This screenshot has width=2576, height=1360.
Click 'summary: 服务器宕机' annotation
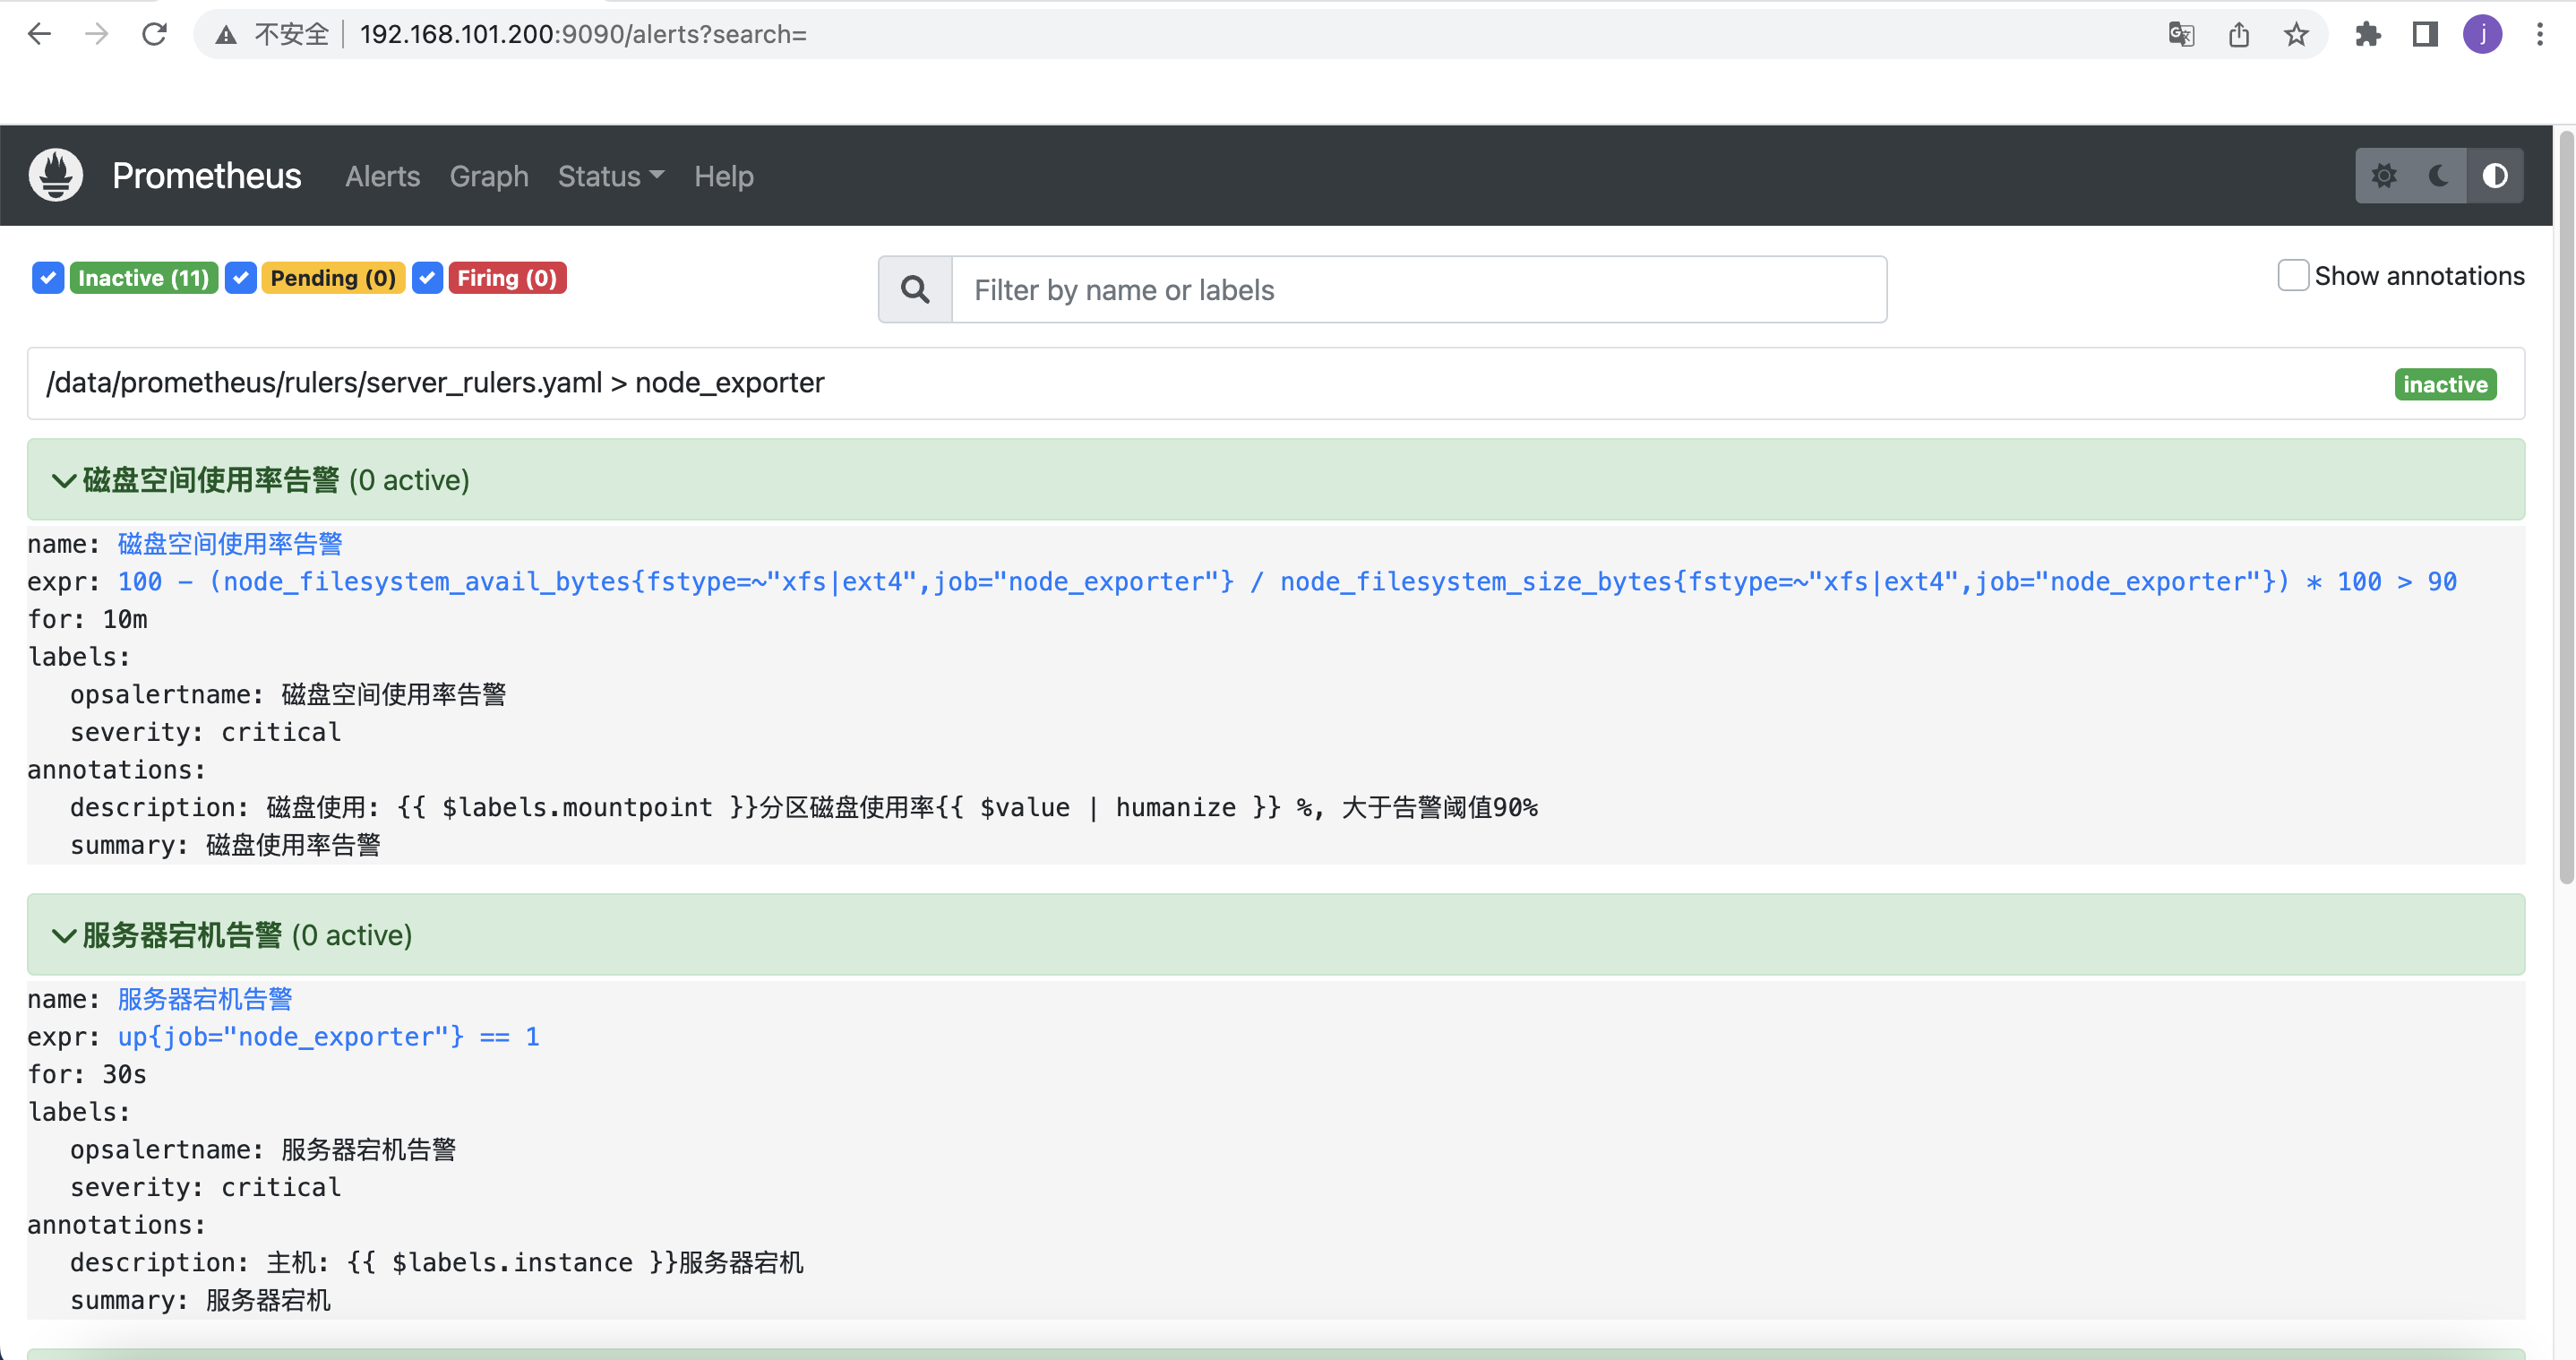click(x=200, y=1301)
